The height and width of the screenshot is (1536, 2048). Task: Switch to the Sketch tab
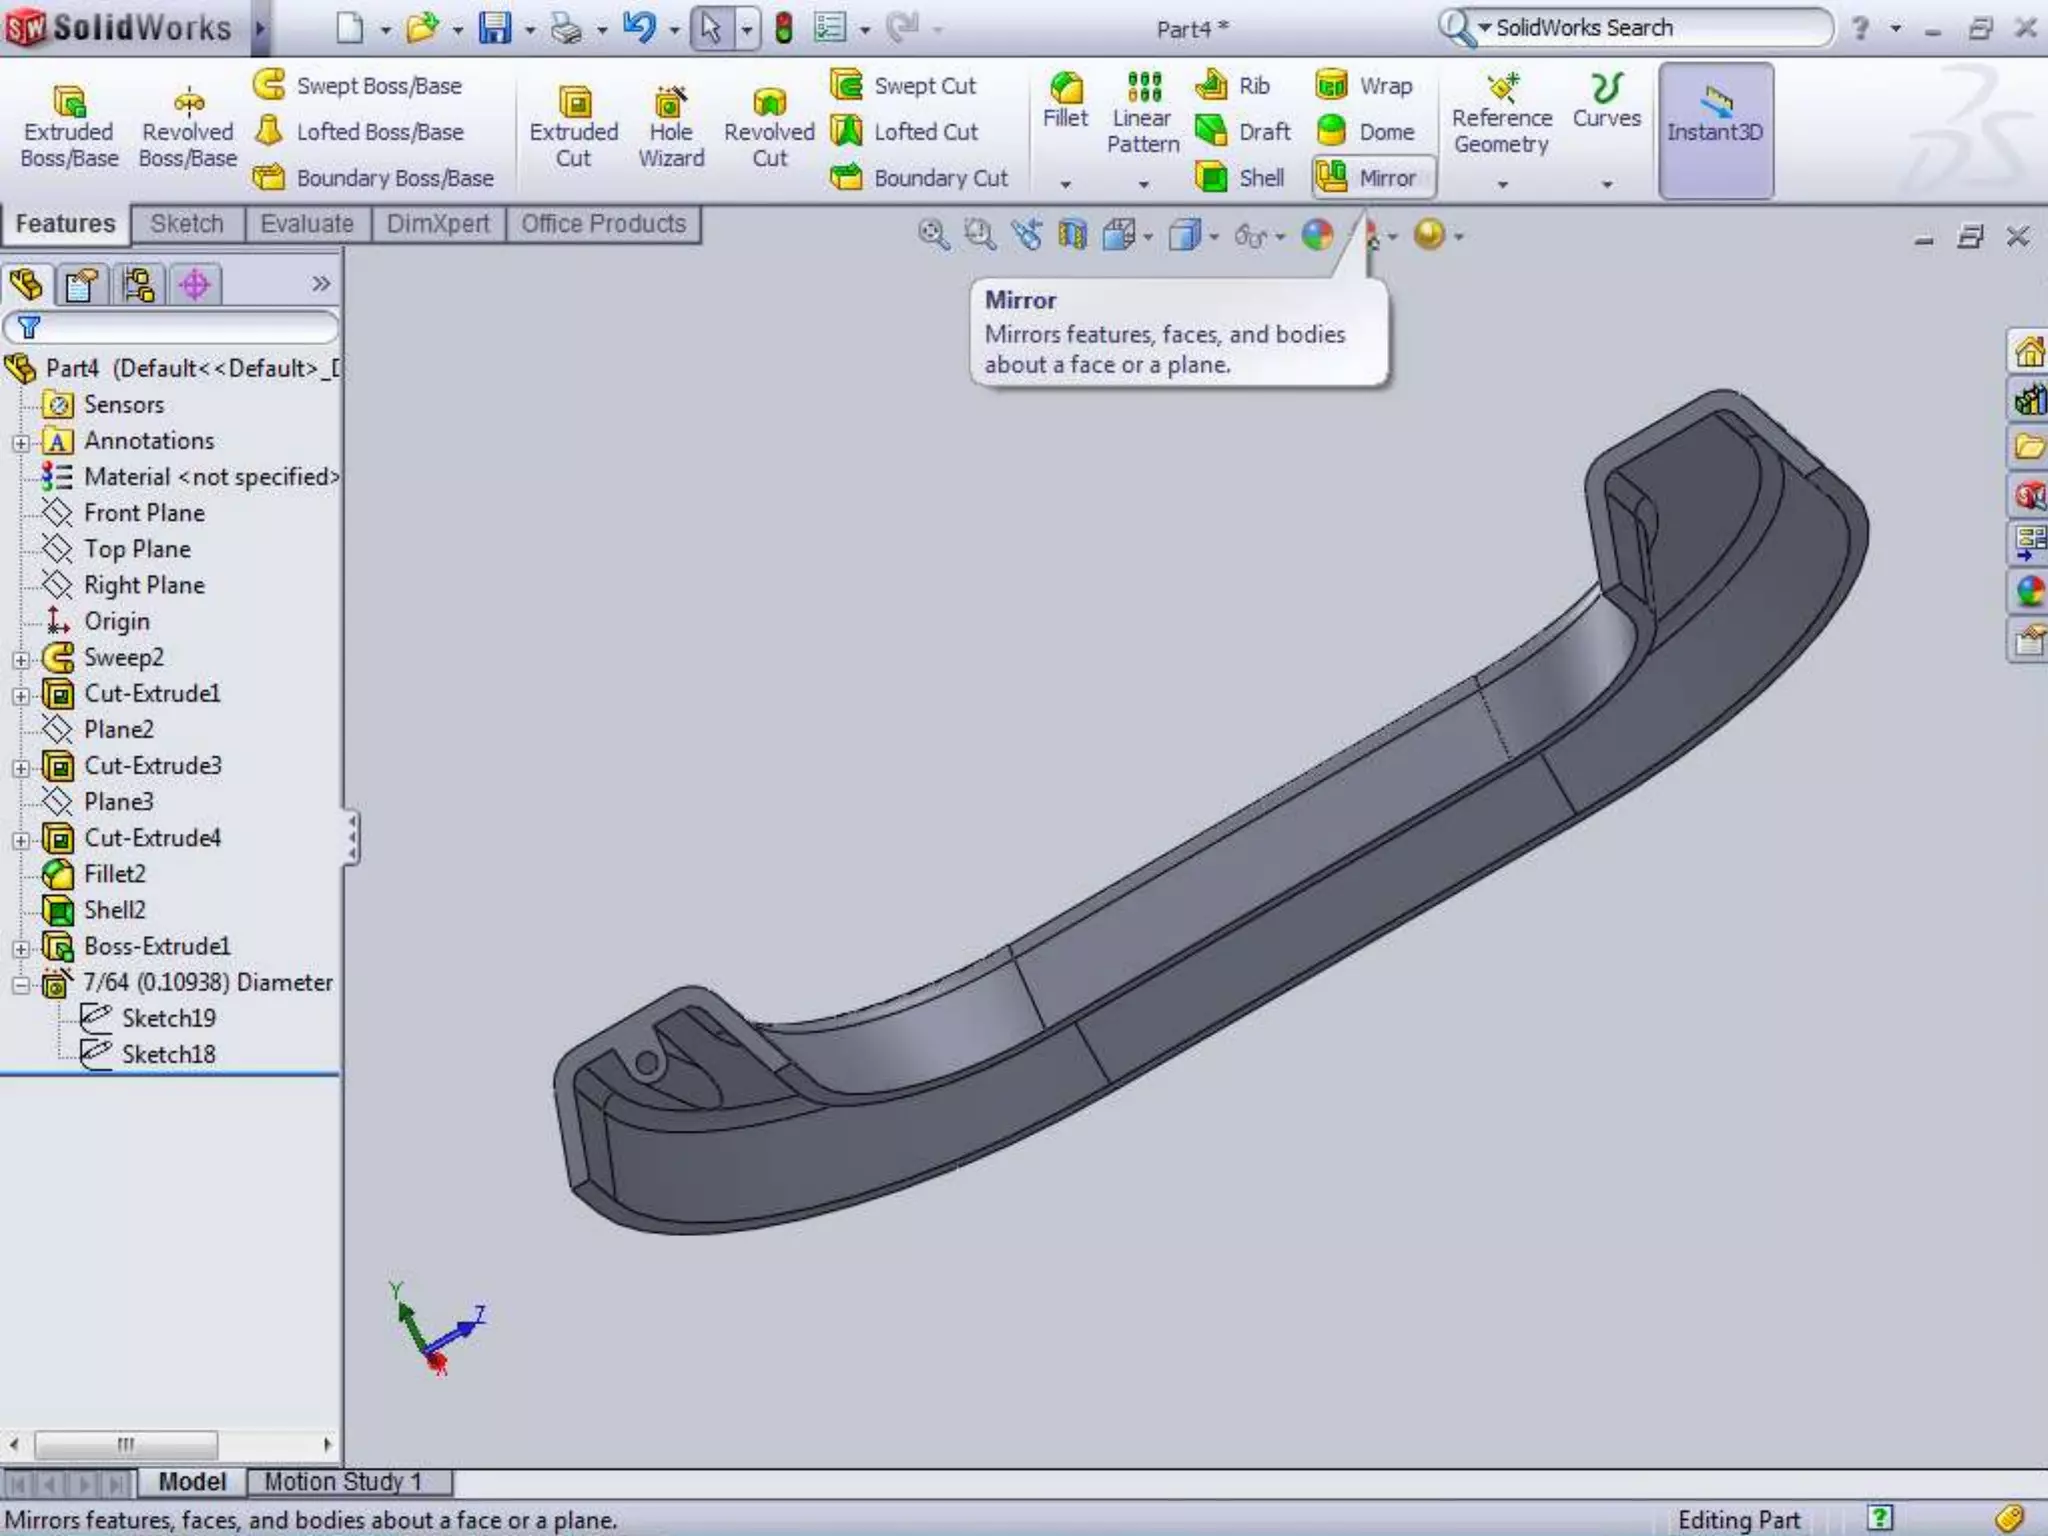point(187,224)
